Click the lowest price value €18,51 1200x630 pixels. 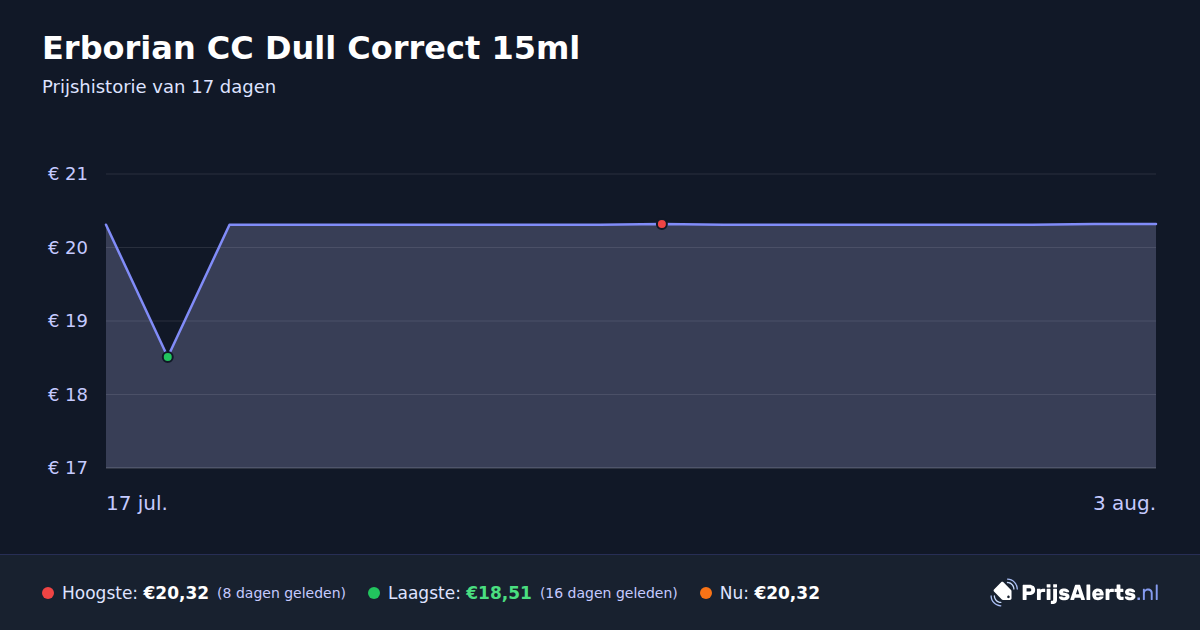[x=498, y=593]
